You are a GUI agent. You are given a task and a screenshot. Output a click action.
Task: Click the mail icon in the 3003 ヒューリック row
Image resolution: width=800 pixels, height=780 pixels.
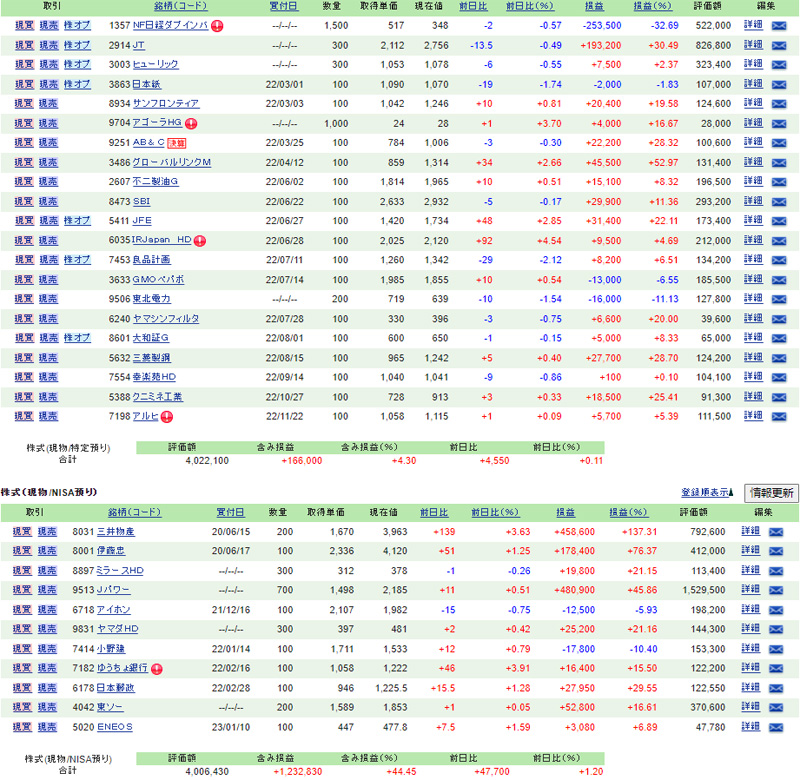click(779, 65)
